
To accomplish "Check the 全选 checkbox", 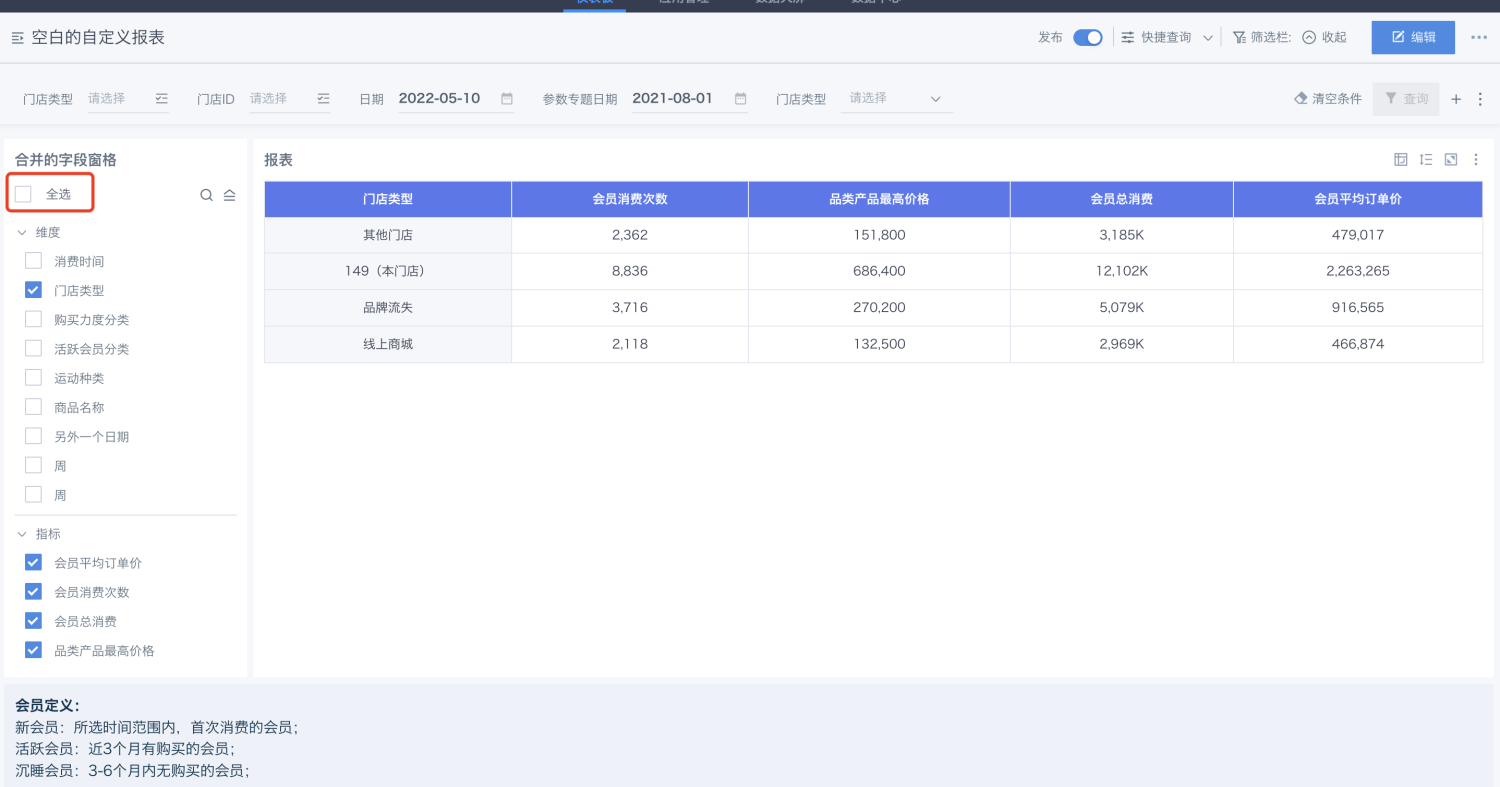I will 24,194.
